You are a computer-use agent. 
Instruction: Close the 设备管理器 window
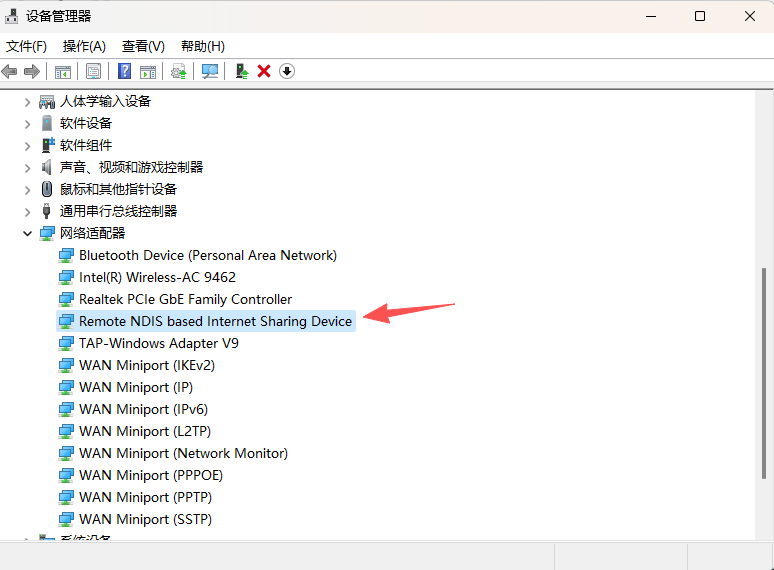coord(750,16)
